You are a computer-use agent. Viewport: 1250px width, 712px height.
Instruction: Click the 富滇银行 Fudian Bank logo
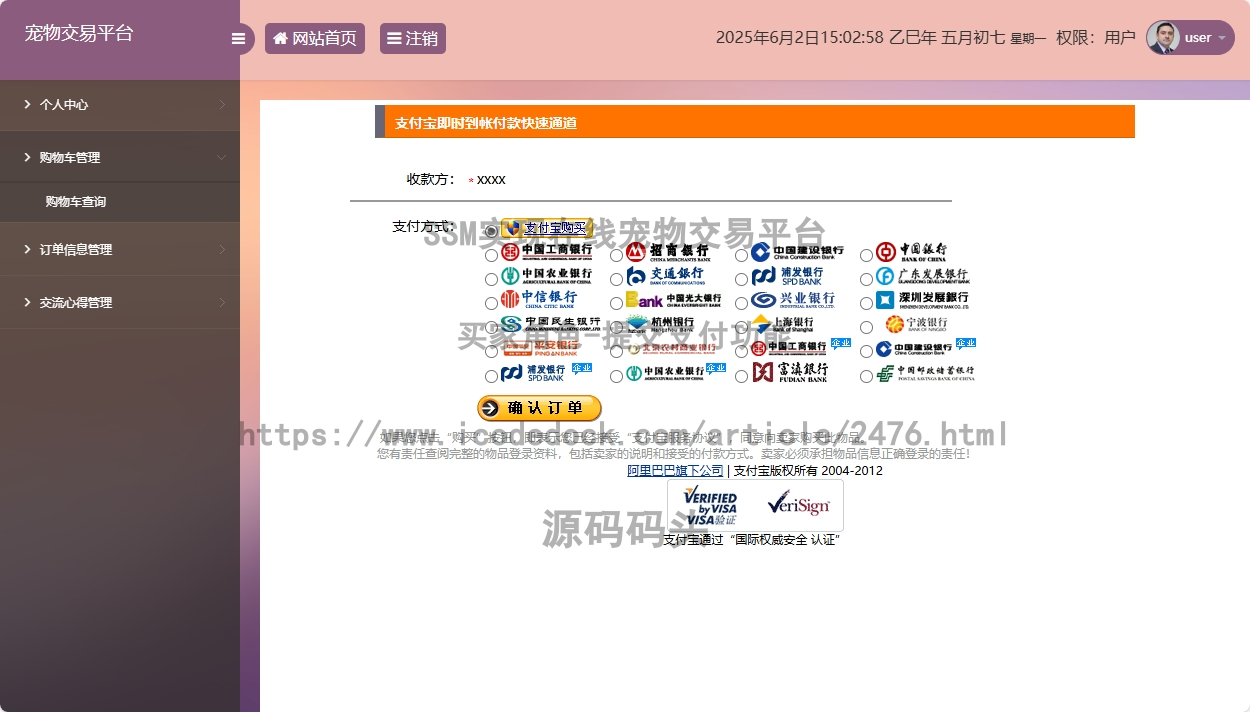pyautogui.click(x=790, y=373)
